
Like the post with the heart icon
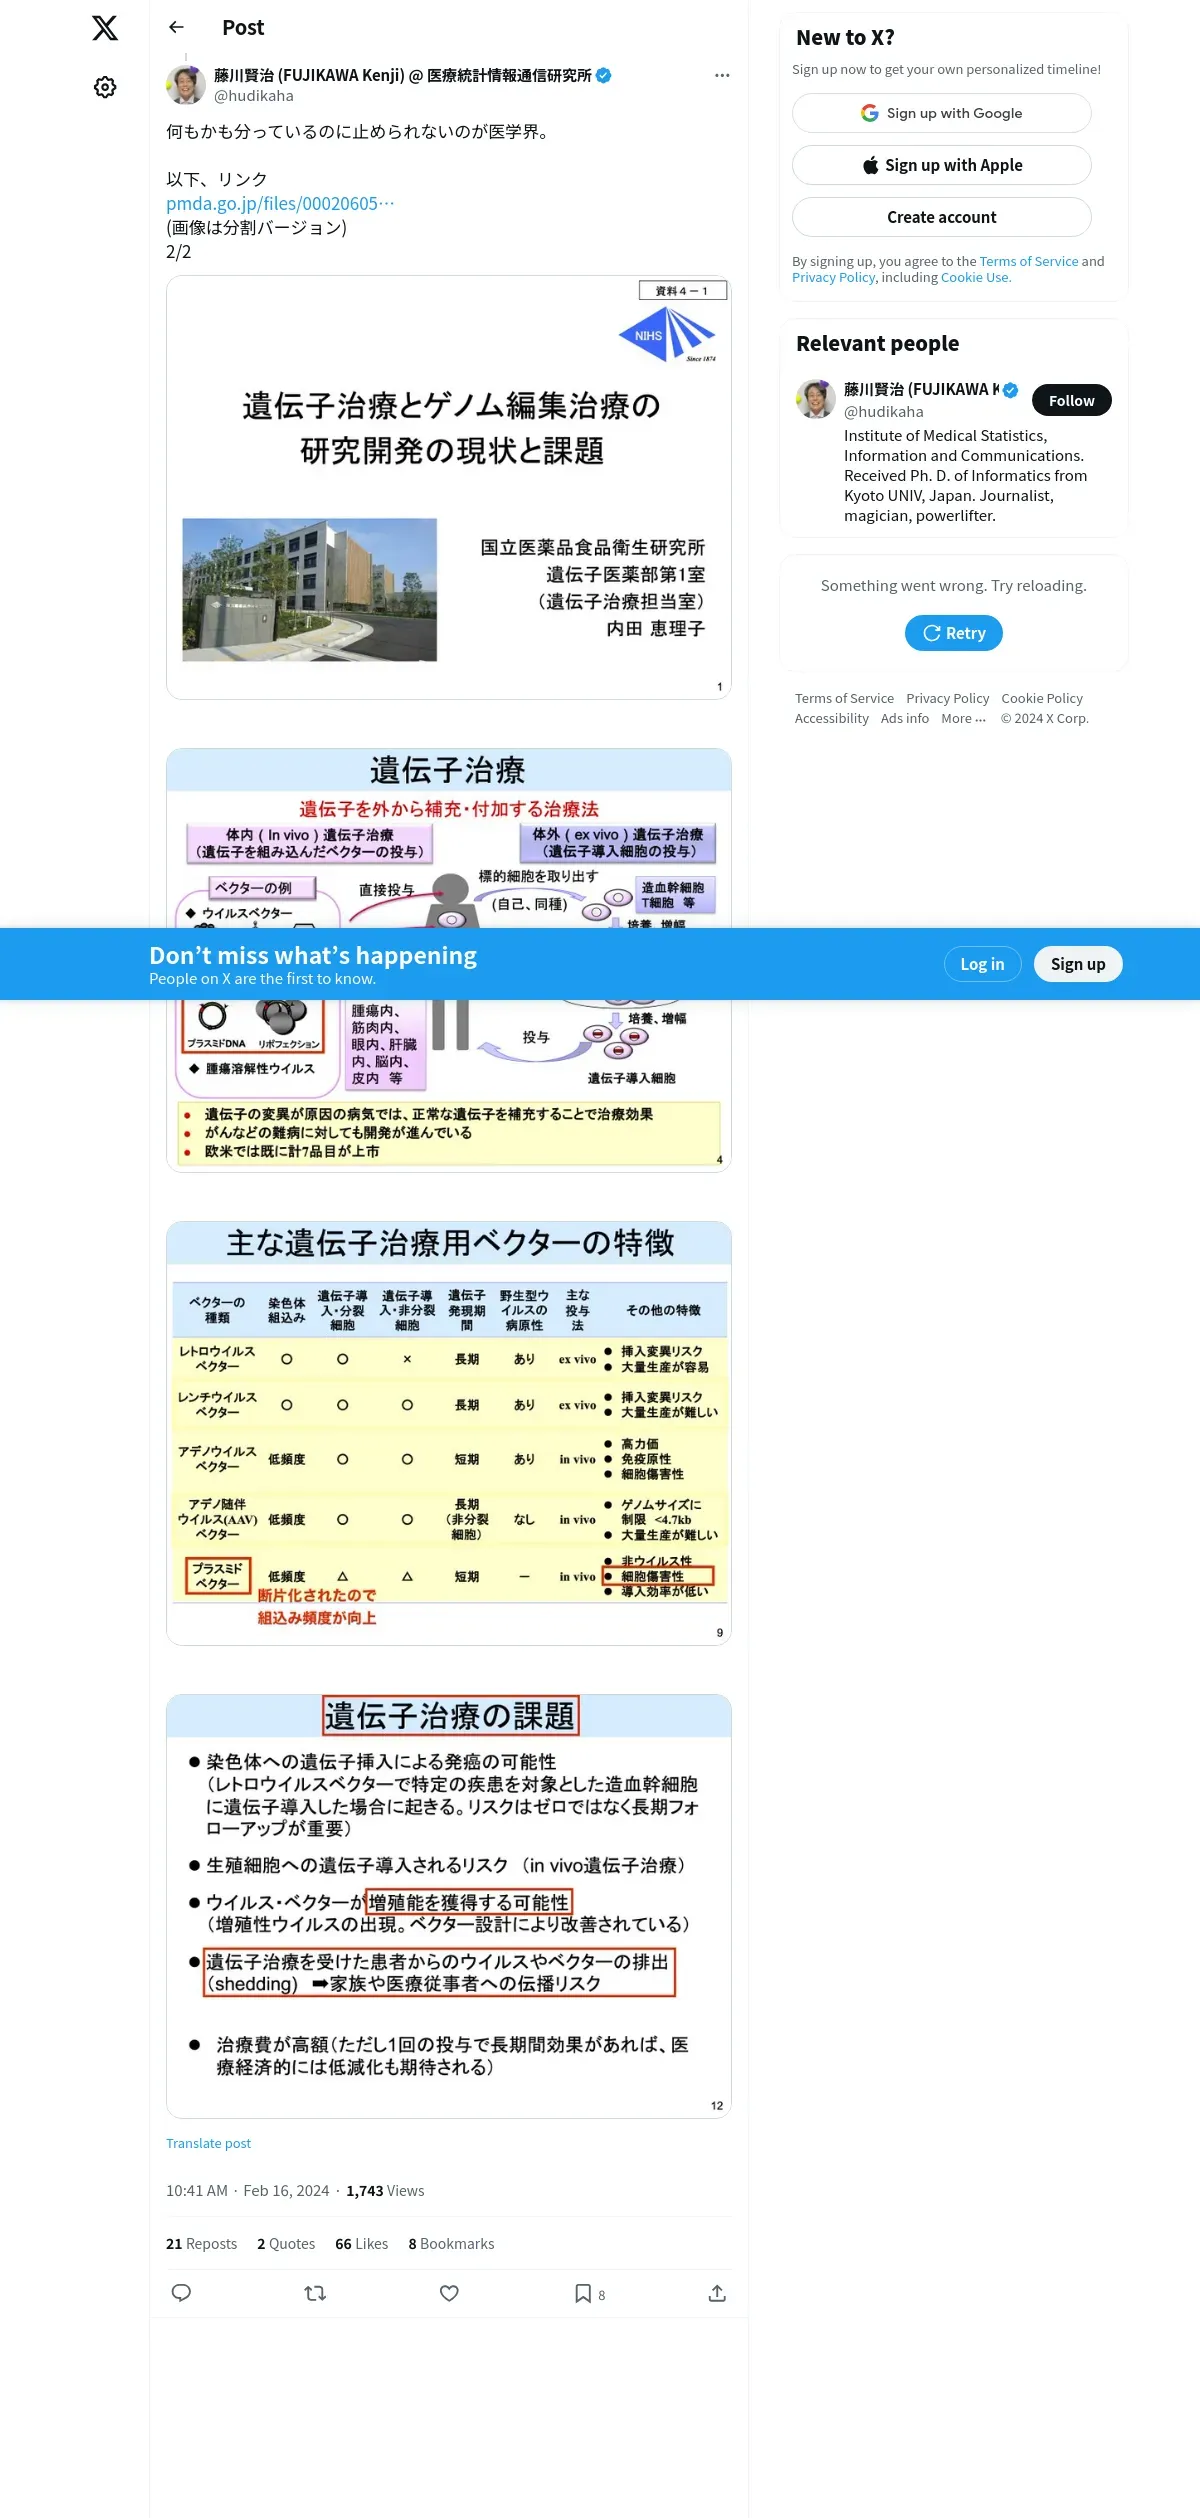point(449,2294)
